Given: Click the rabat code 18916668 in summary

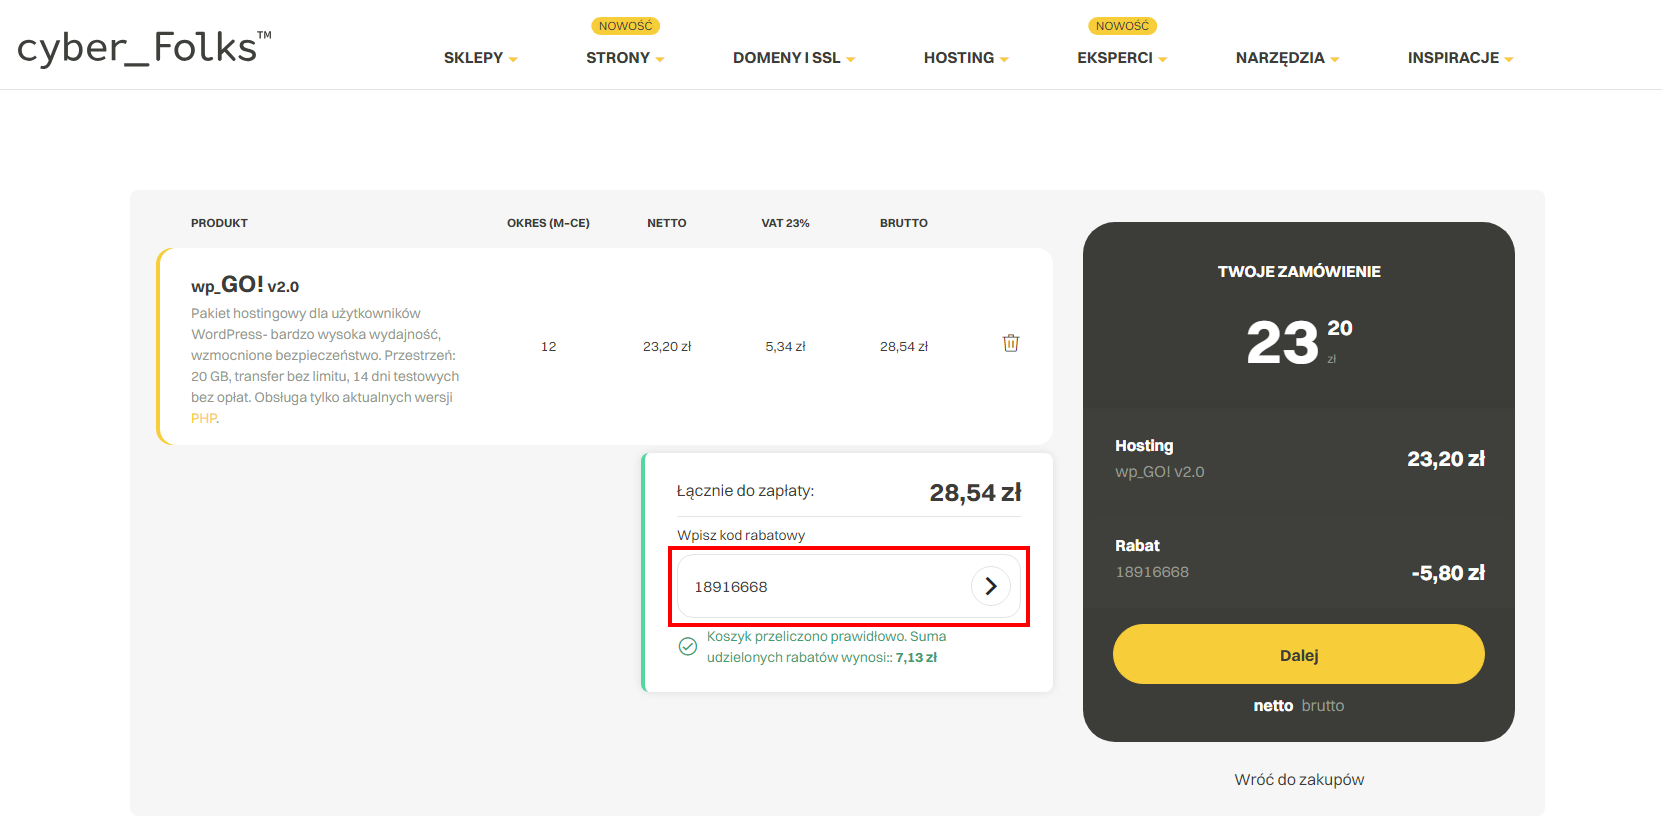Looking at the screenshot, I should coord(1152,572).
